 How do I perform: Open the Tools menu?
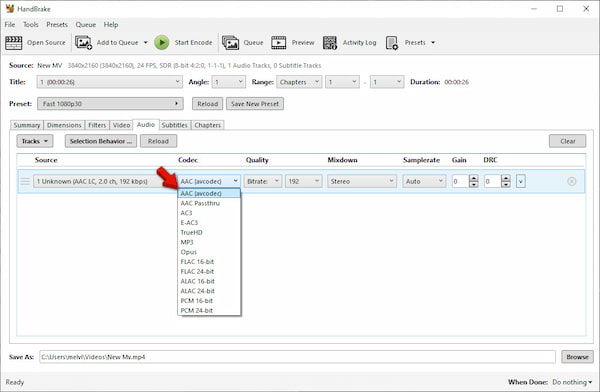coord(31,24)
